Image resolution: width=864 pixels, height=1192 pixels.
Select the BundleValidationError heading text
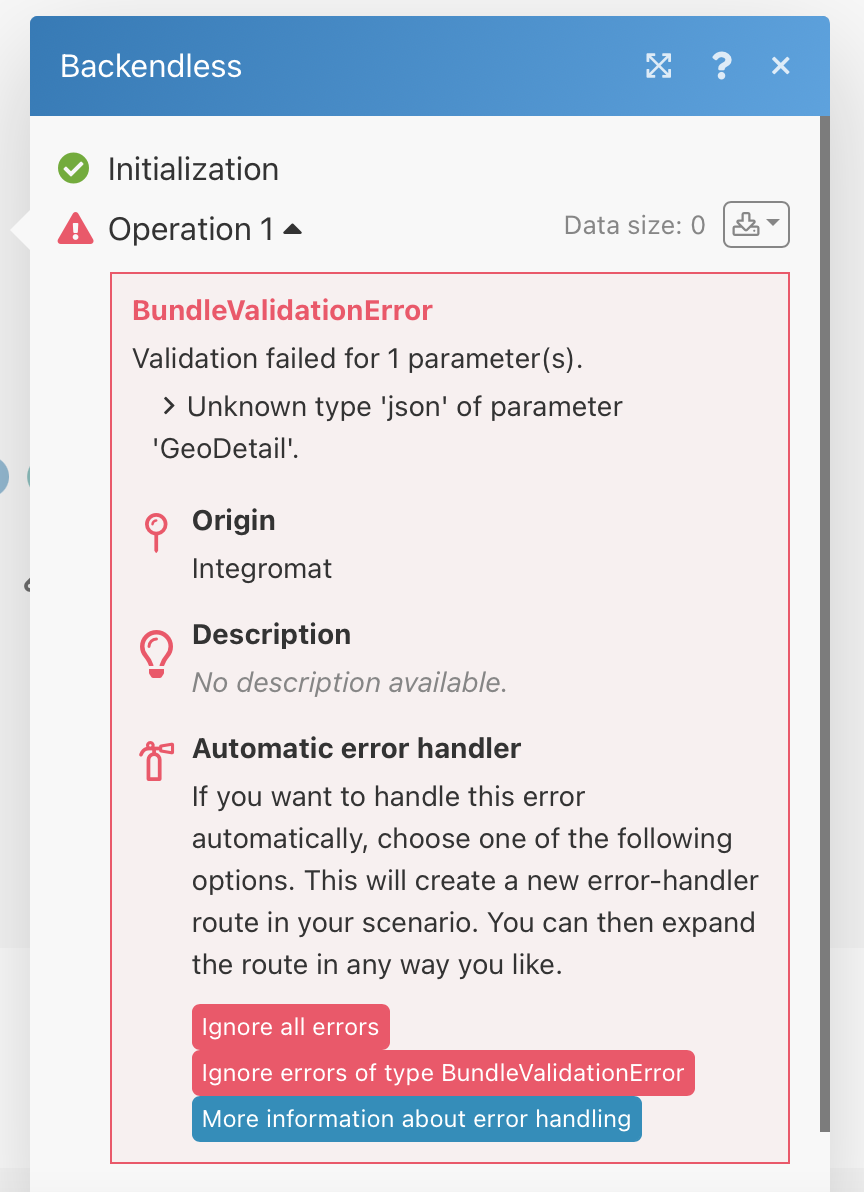pos(282,310)
